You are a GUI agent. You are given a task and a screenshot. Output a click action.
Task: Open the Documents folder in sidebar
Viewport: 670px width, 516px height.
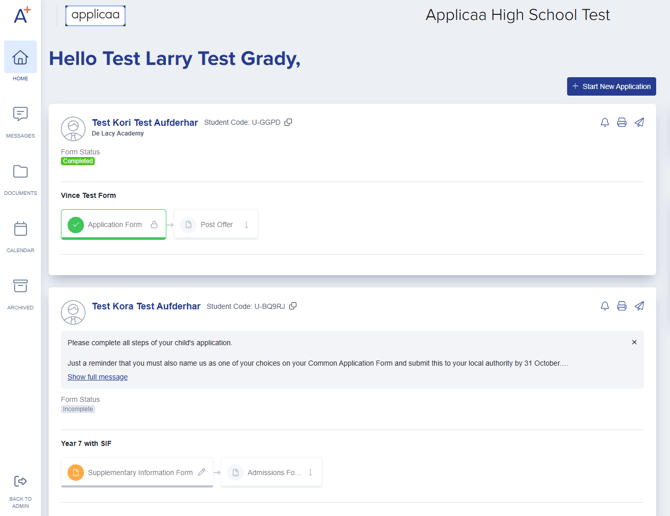click(x=20, y=177)
